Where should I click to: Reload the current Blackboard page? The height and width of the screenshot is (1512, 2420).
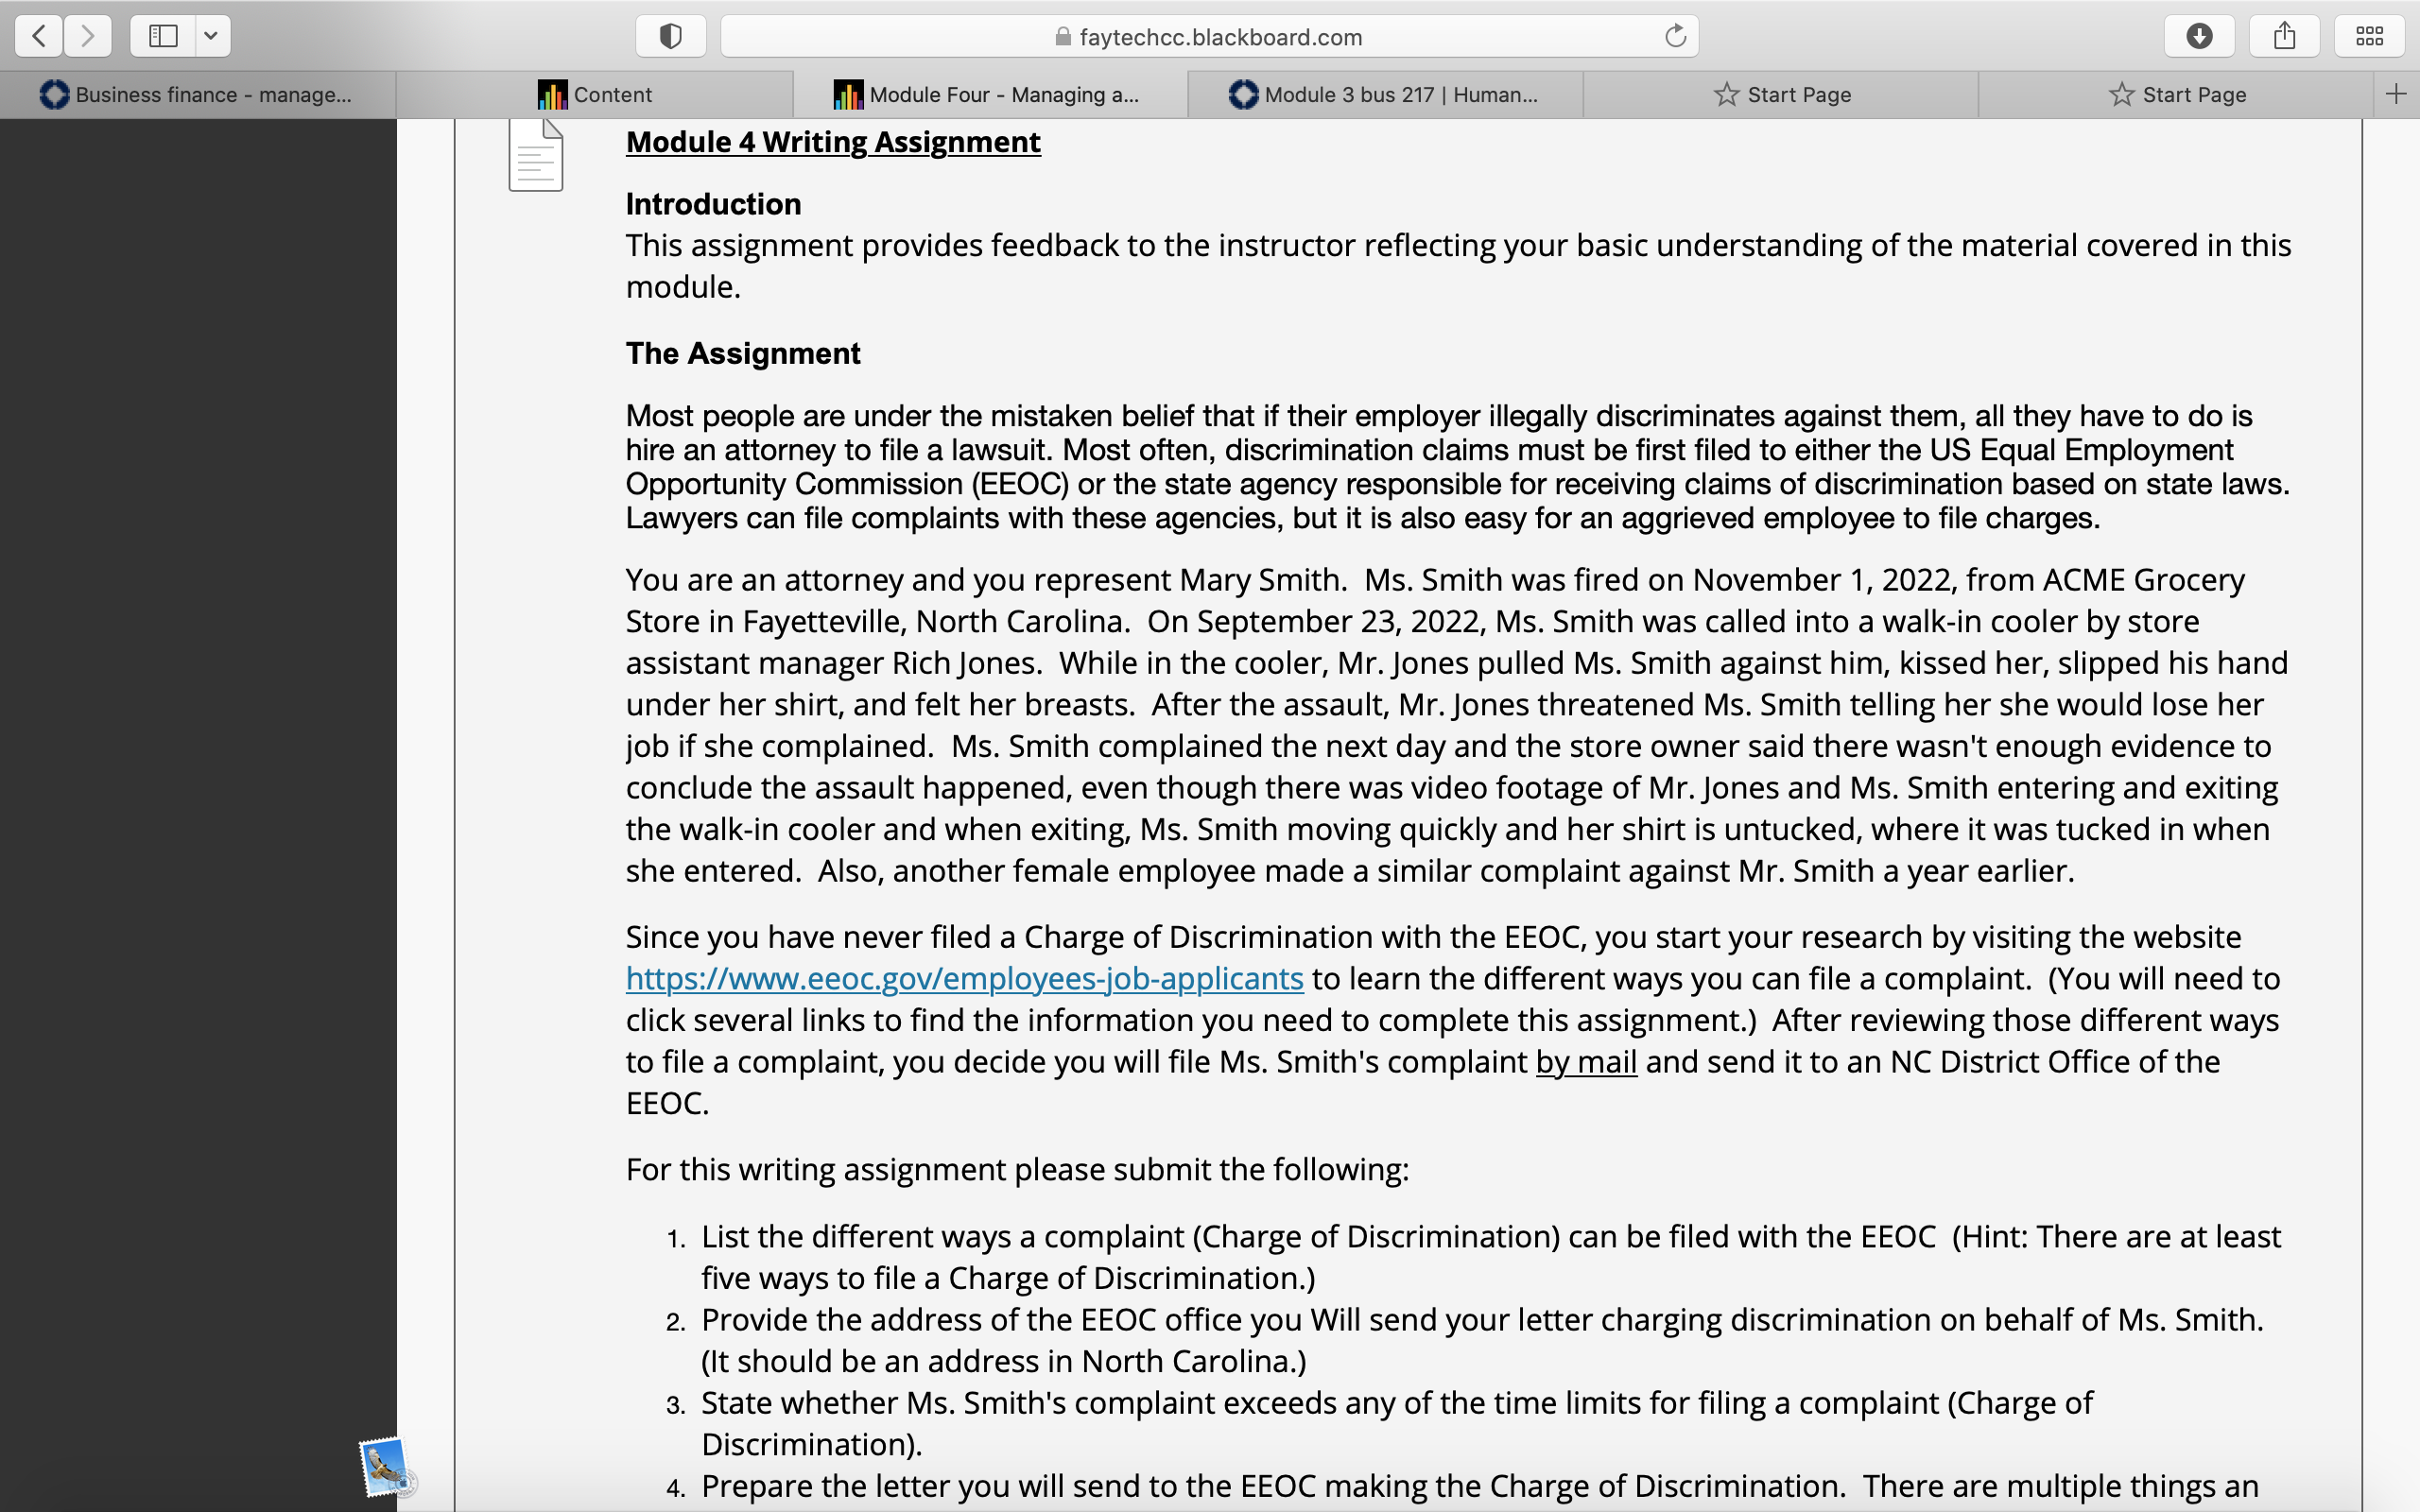tap(1675, 36)
